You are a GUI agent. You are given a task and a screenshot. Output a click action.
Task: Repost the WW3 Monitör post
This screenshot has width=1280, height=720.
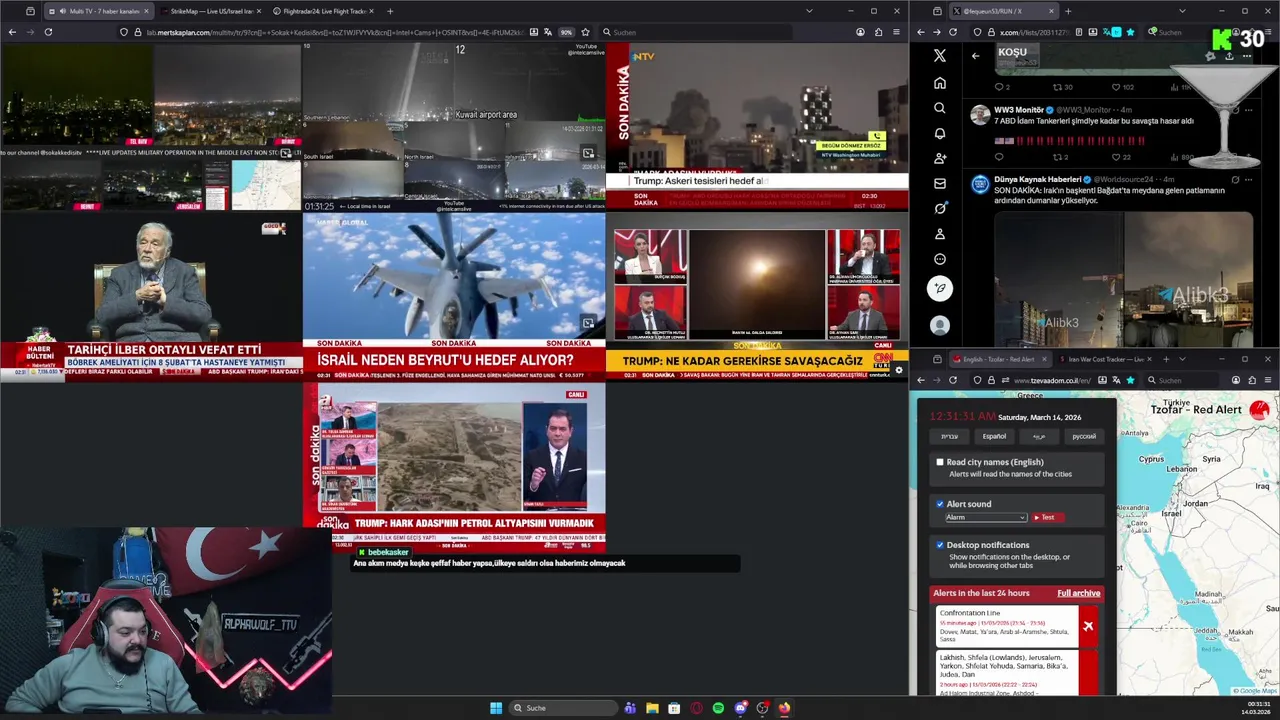[1056, 157]
